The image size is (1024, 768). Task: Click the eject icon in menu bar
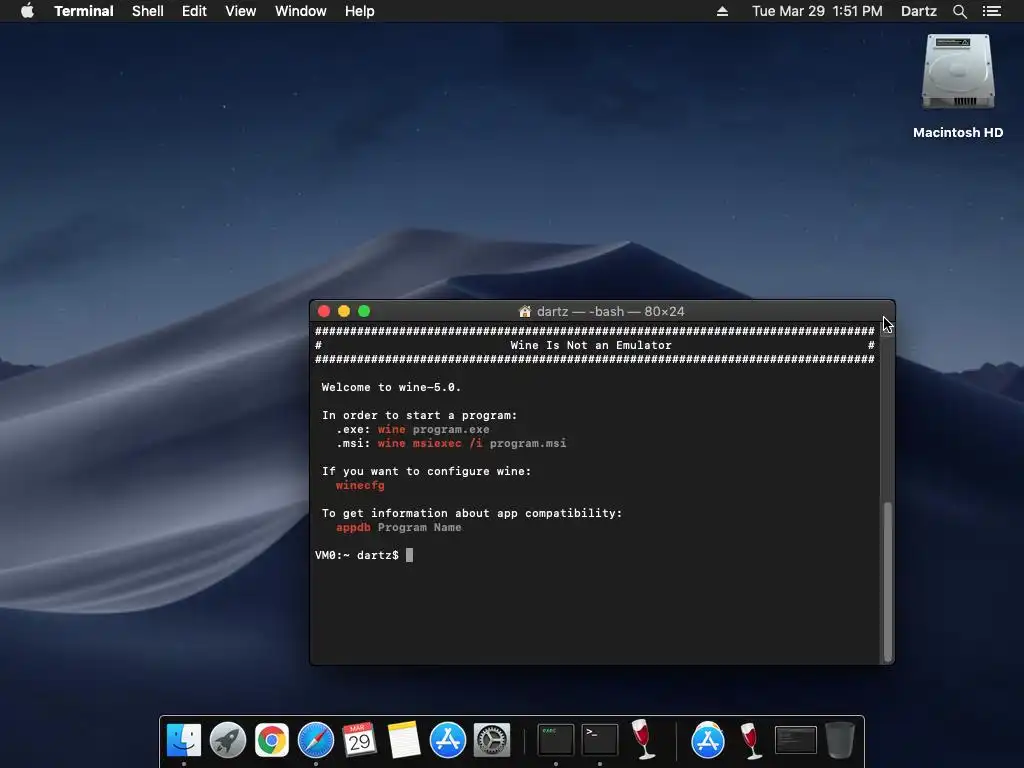(722, 11)
